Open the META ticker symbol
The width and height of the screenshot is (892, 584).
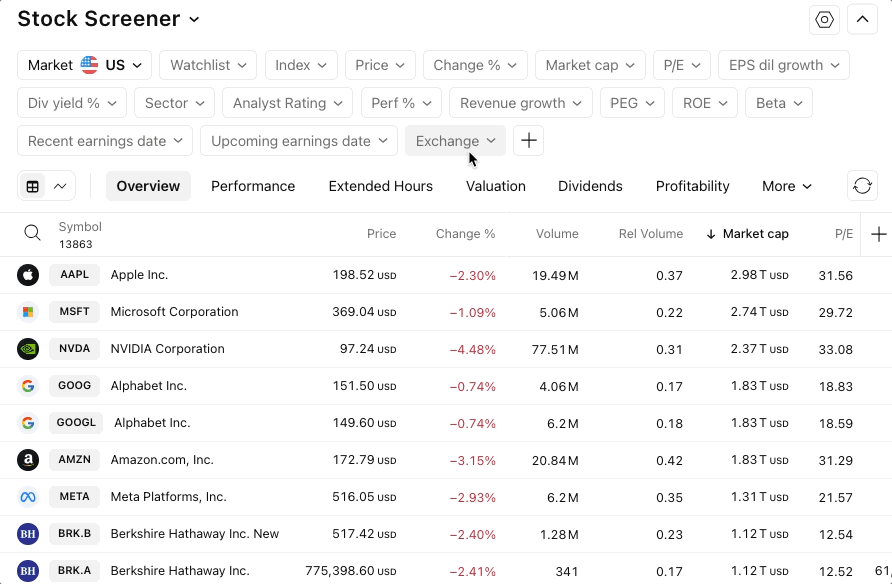(x=75, y=496)
